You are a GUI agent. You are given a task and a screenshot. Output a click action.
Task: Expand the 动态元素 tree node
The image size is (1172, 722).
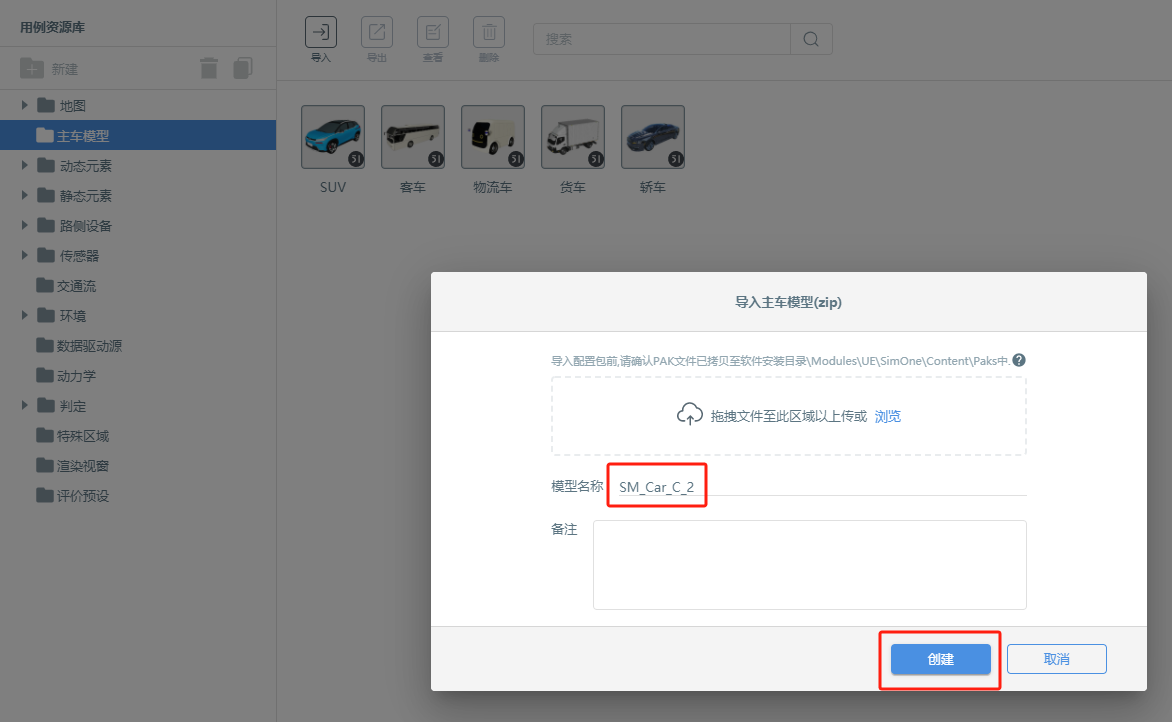point(24,165)
